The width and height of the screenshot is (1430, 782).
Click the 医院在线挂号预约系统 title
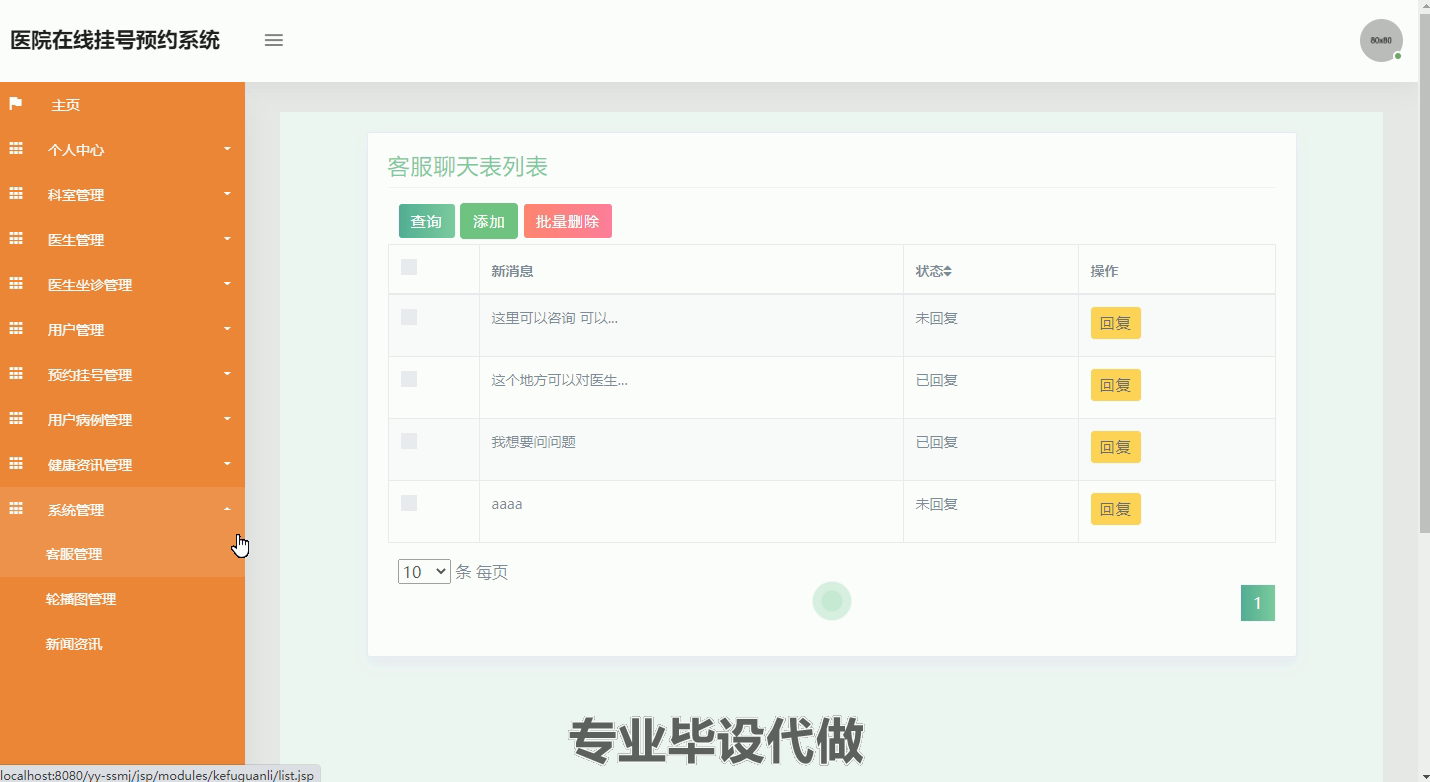point(115,40)
